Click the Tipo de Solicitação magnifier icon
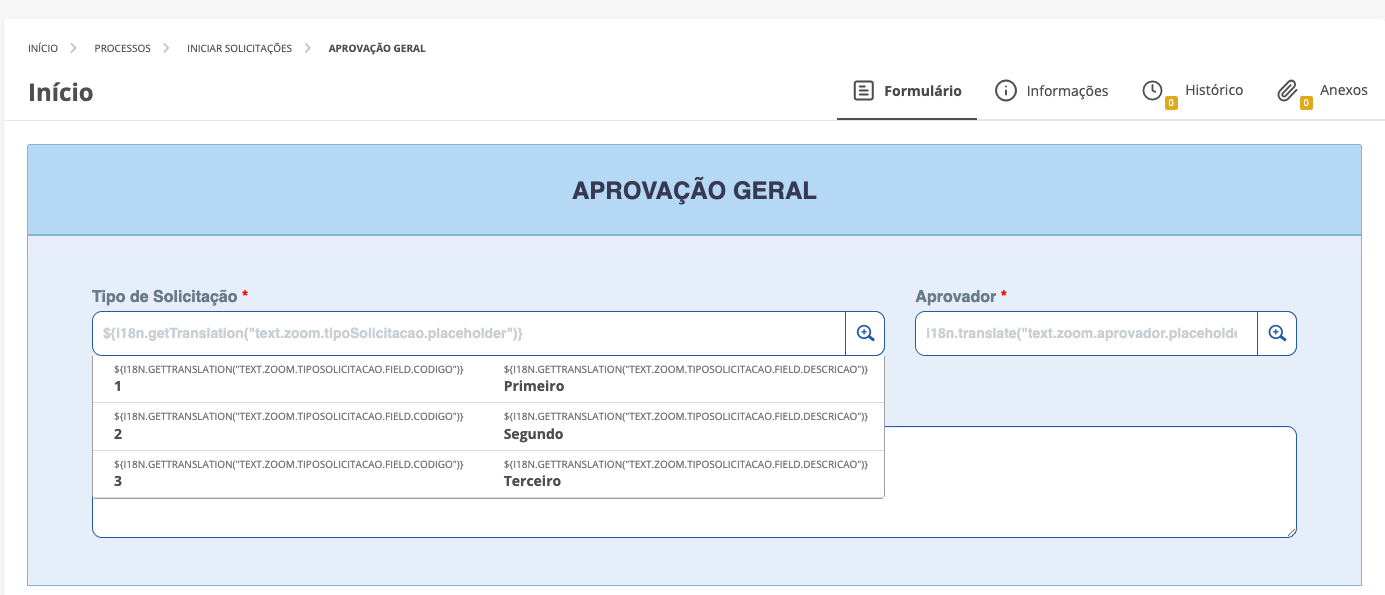This screenshot has height=595, width=1385. [865, 333]
